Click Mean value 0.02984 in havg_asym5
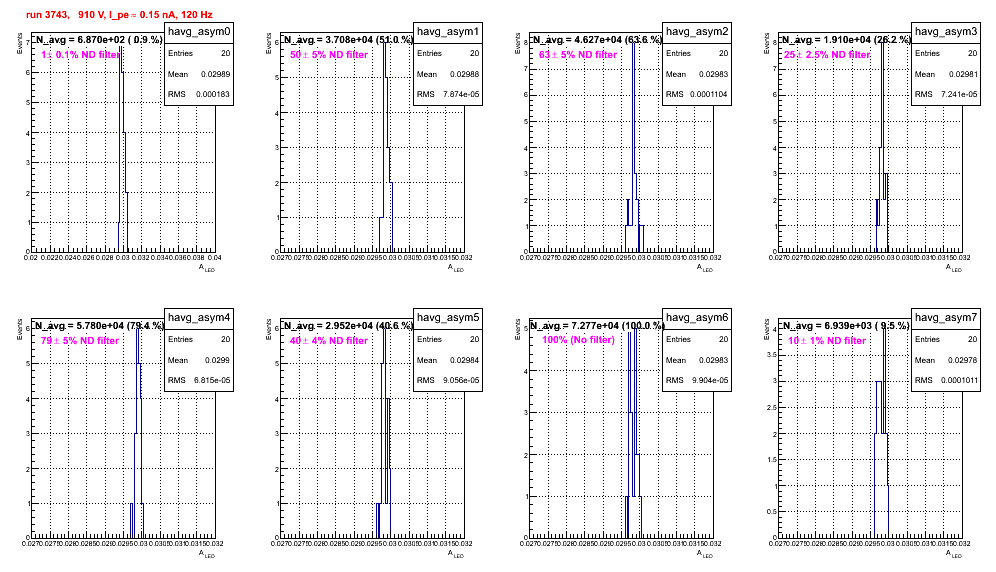 464,360
